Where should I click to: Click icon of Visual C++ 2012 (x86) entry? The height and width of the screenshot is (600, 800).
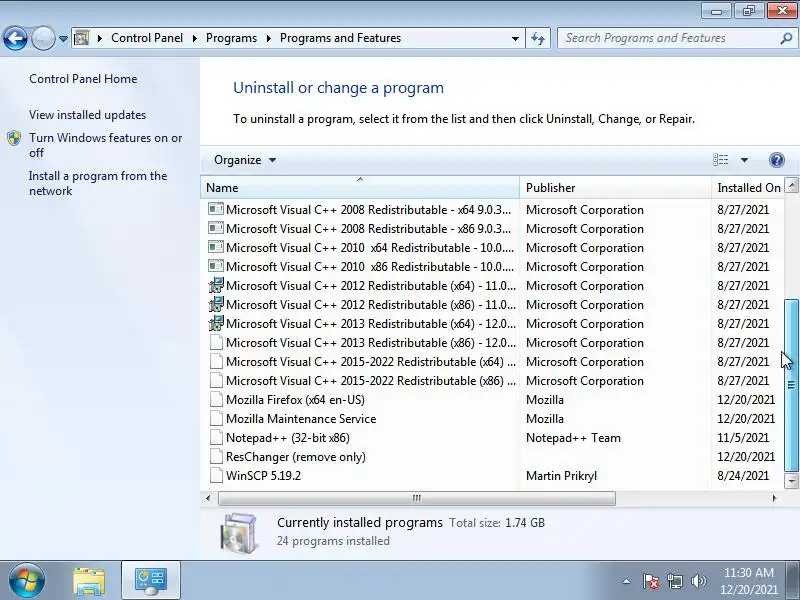pyautogui.click(x=216, y=304)
